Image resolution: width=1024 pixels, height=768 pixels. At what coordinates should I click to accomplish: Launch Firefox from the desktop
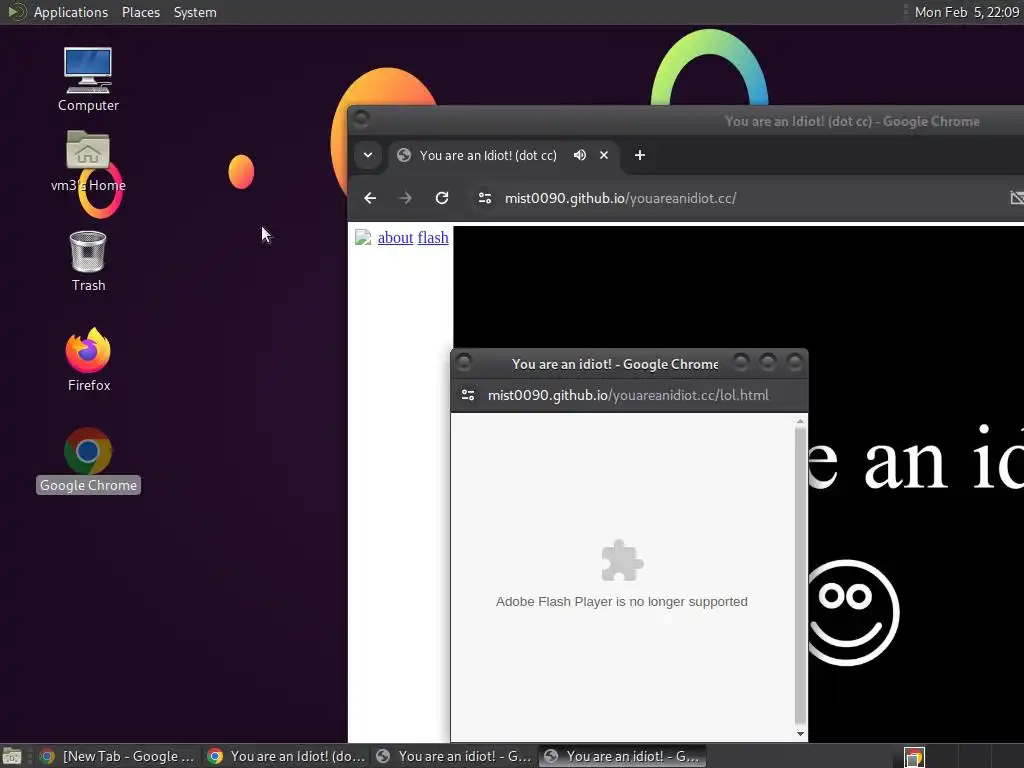[88, 360]
